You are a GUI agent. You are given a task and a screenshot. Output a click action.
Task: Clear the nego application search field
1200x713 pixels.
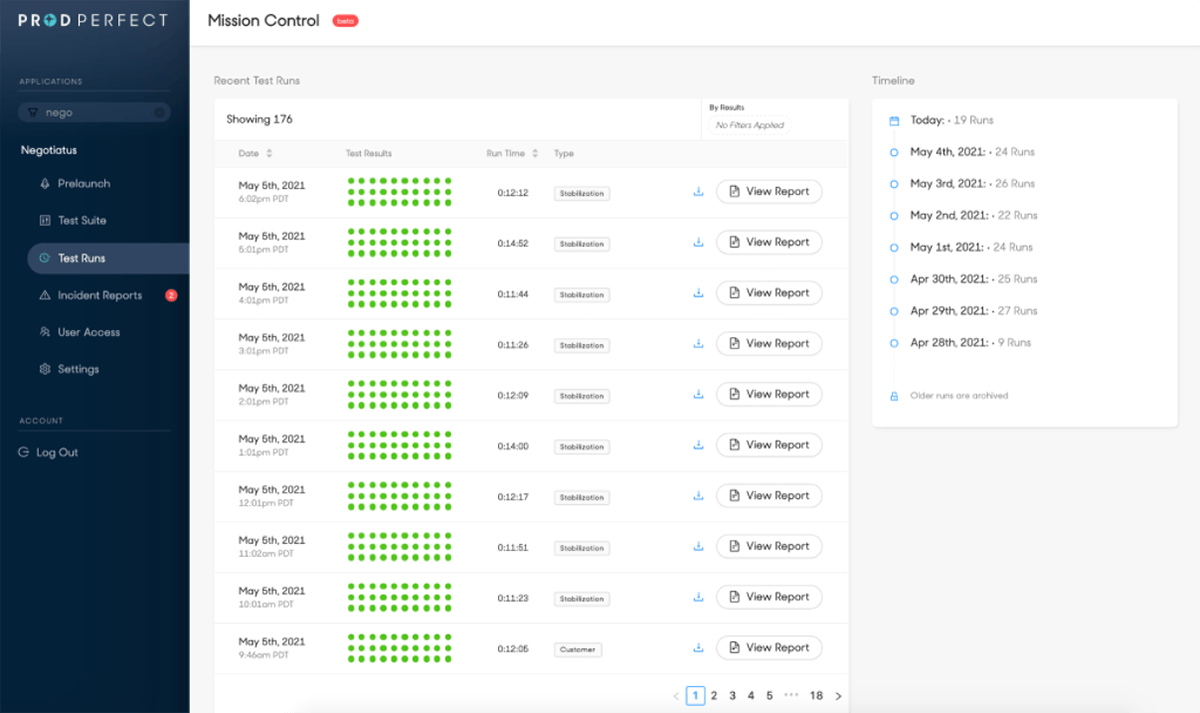click(160, 113)
